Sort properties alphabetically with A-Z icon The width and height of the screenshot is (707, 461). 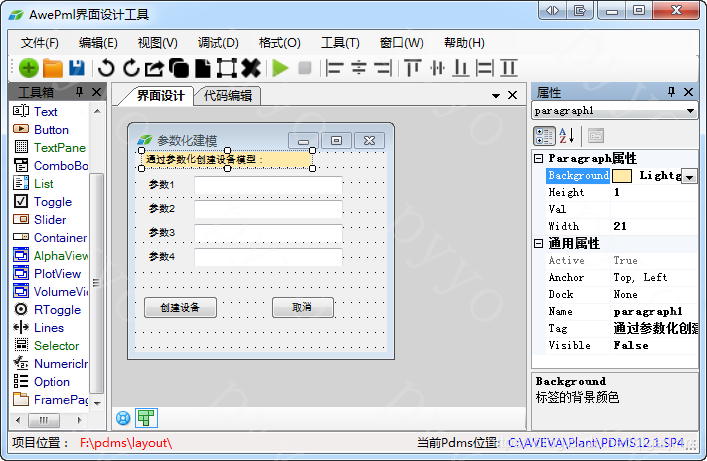566,136
